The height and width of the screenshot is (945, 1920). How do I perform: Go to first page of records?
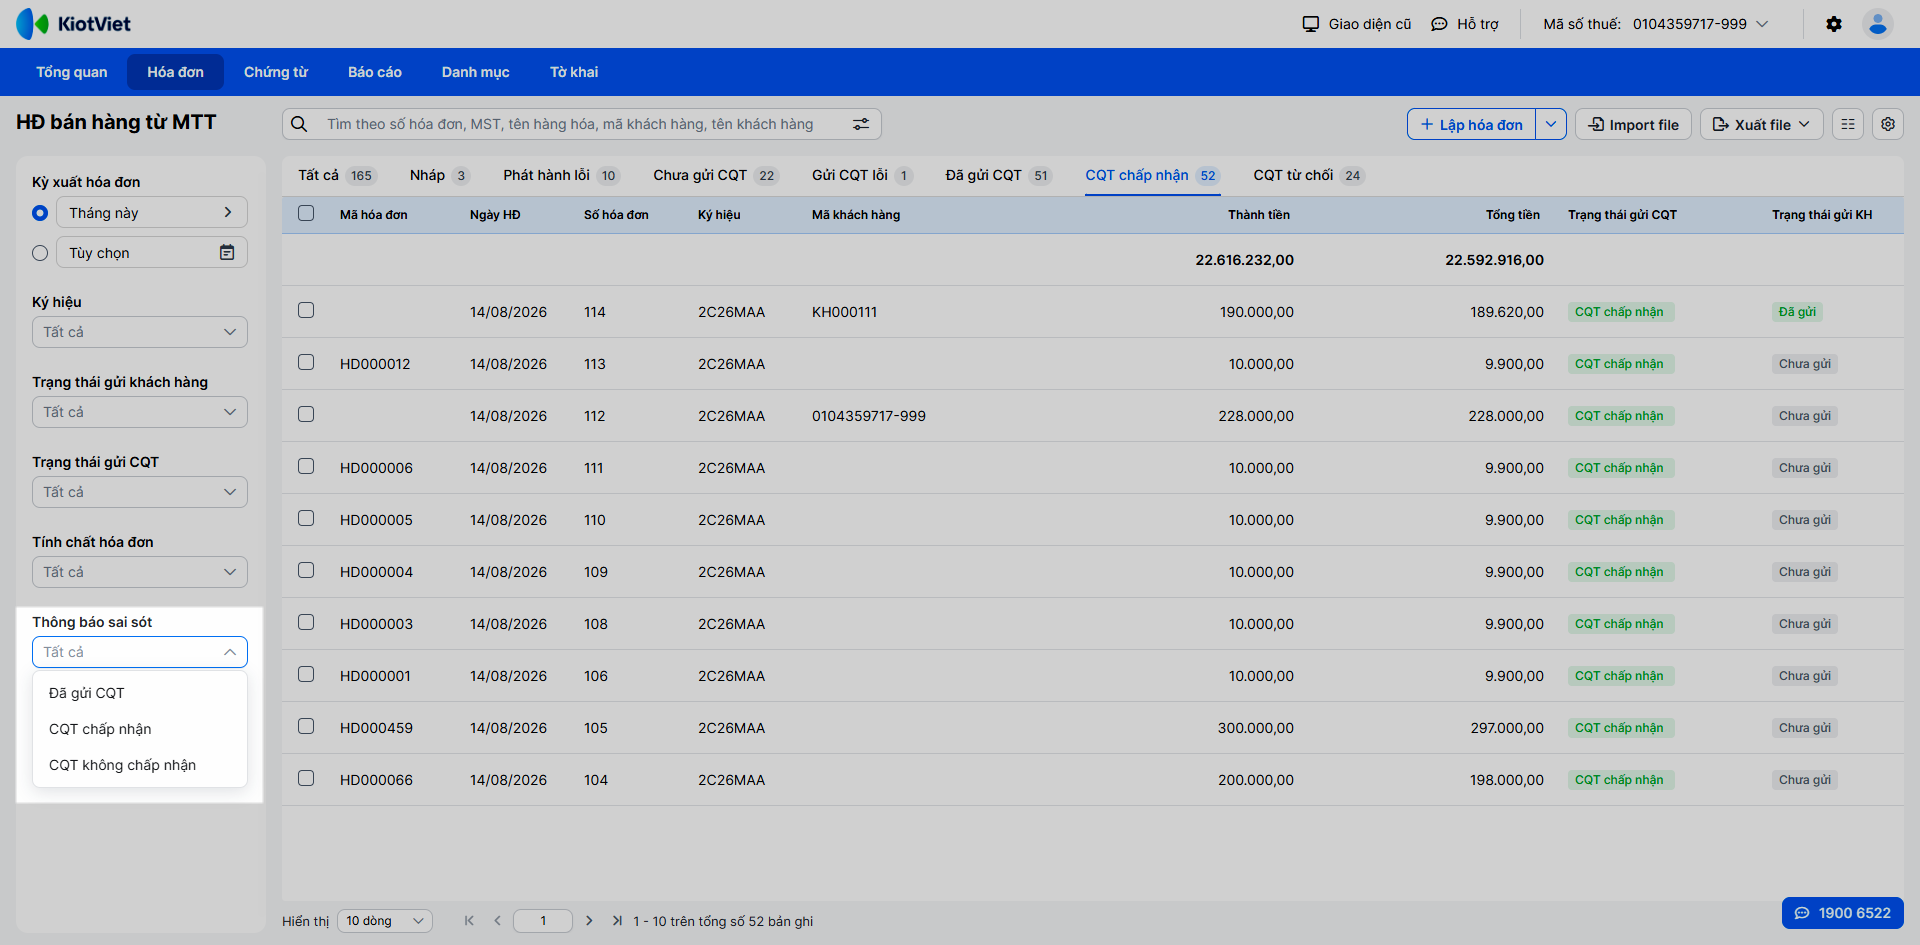click(469, 920)
